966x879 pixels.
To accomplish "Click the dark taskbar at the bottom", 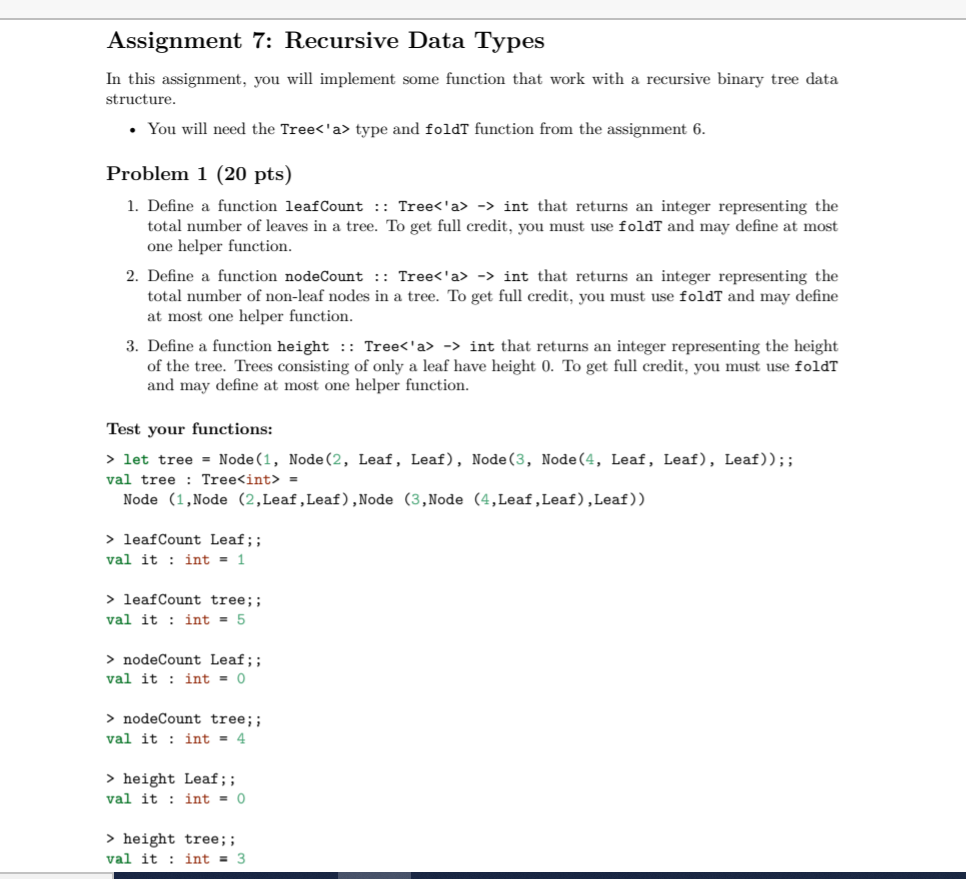I will point(483,874).
